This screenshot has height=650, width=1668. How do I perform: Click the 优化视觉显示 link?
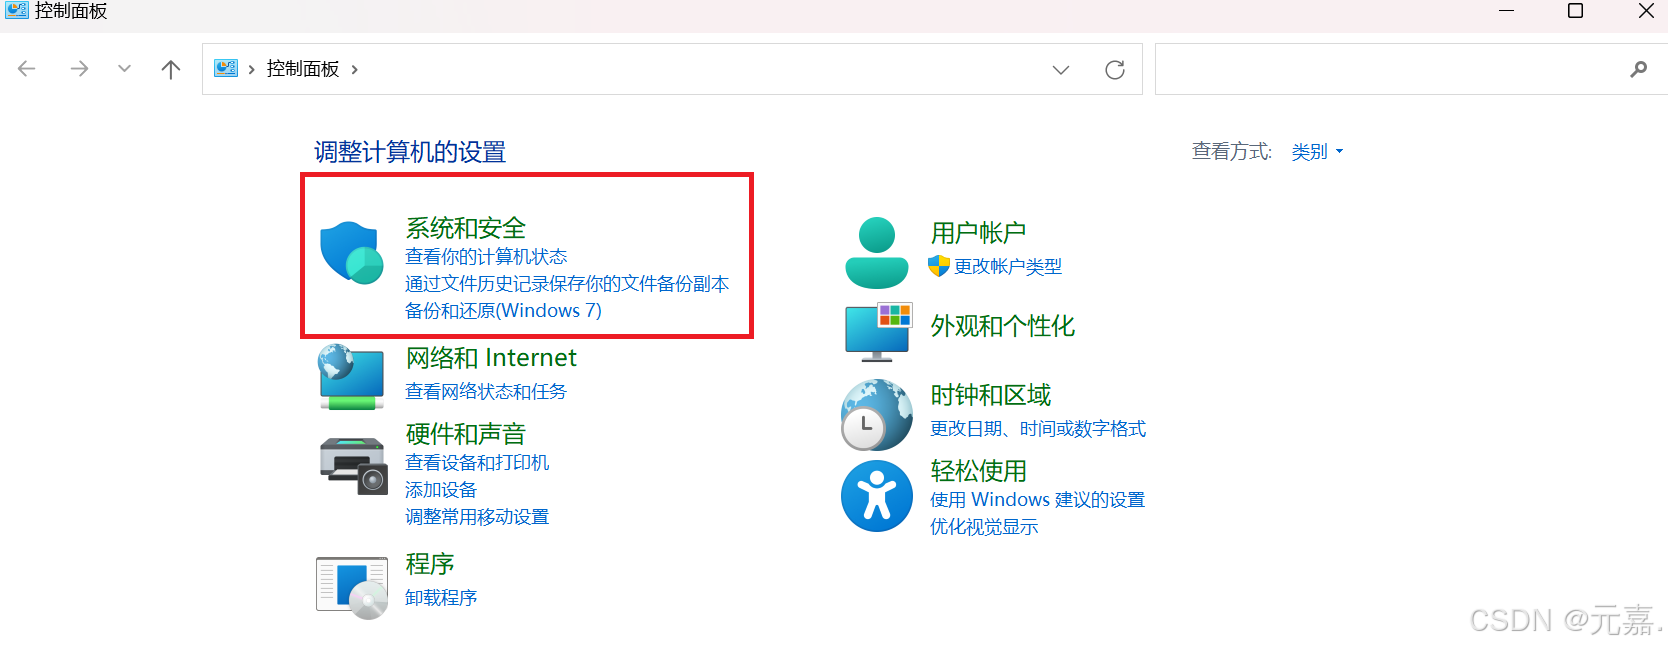coord(984,527)
